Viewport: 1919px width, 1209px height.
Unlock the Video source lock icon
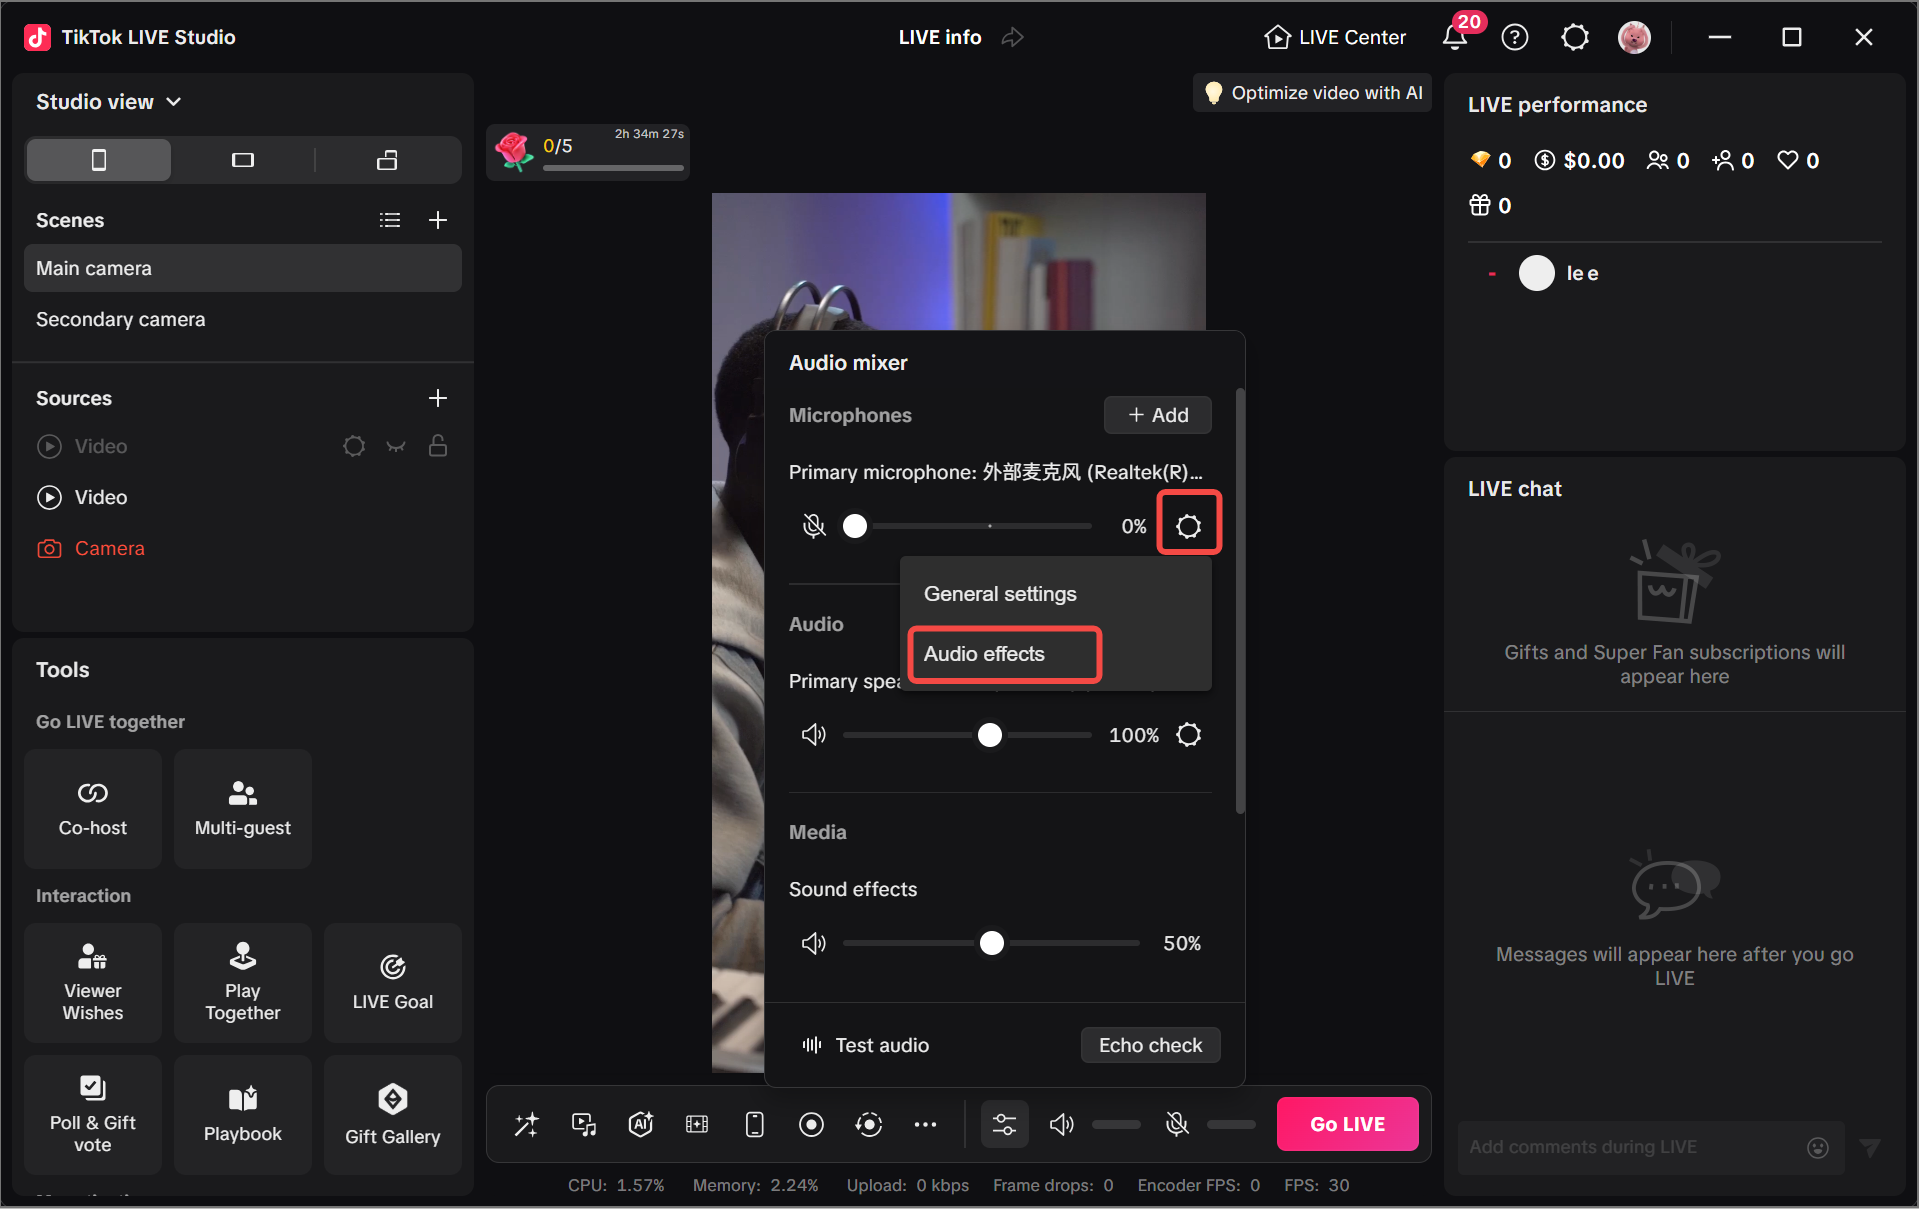click(x=437, y=446)
